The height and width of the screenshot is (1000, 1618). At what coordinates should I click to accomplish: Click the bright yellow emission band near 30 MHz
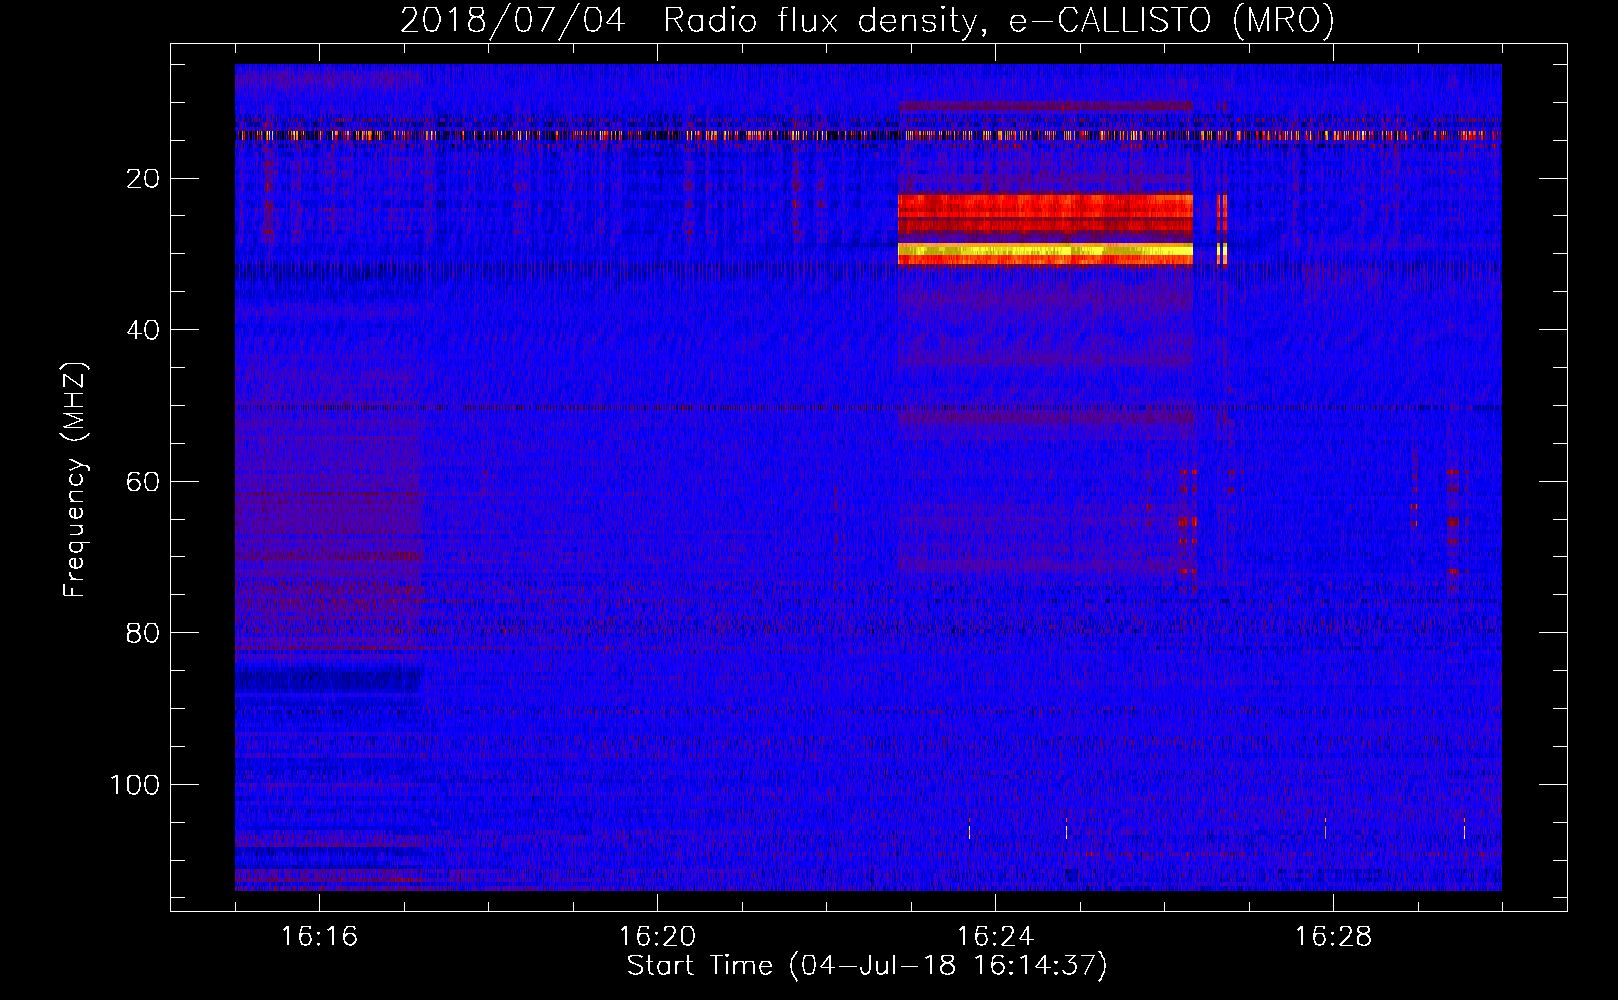[x=1045, y=250]
